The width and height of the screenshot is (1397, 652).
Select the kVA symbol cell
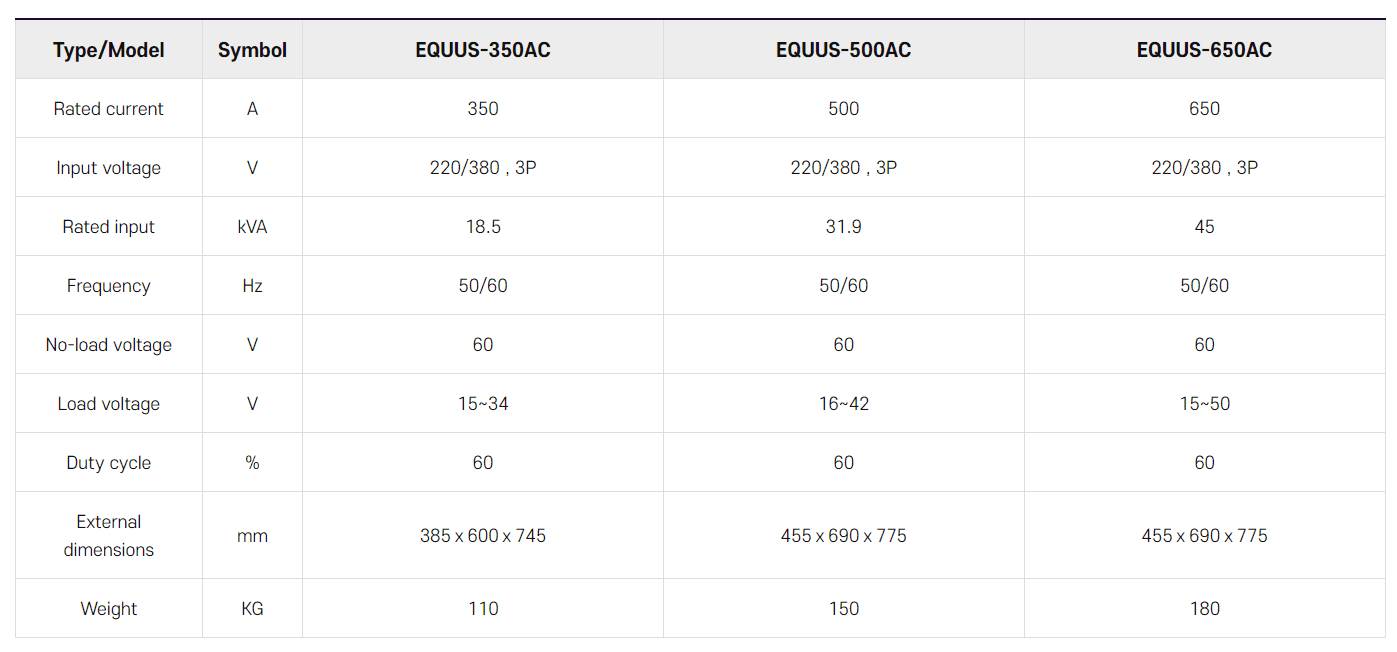(x=252, y=227)
